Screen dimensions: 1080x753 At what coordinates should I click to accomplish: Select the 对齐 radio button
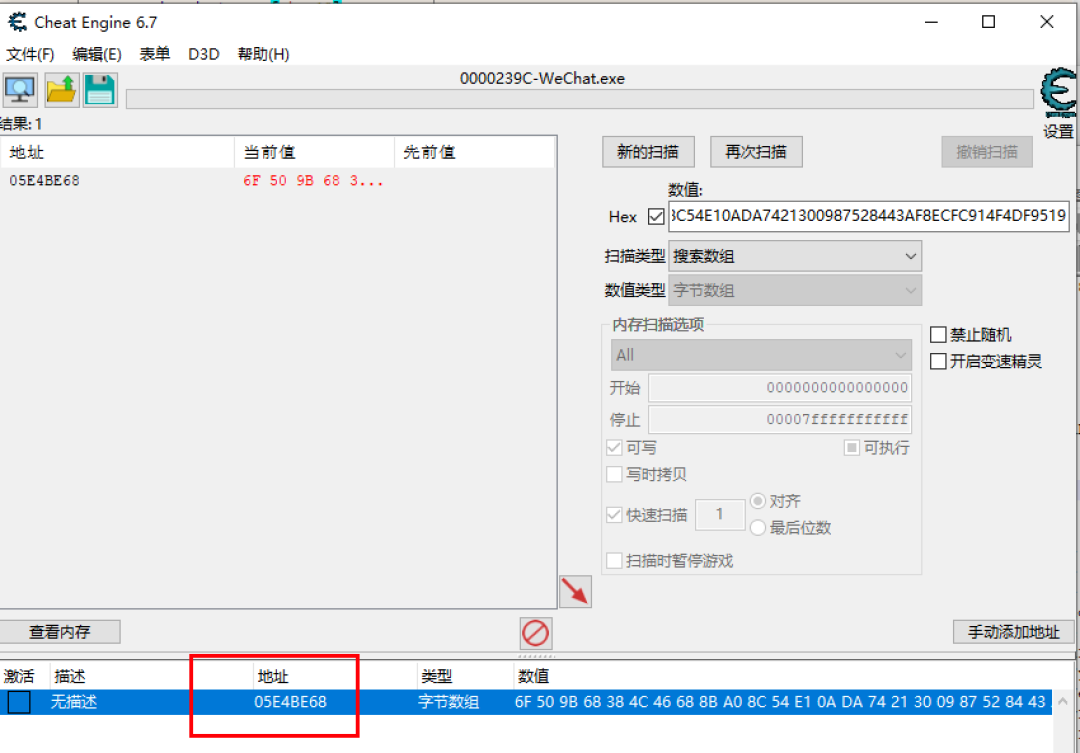[758, 501]
